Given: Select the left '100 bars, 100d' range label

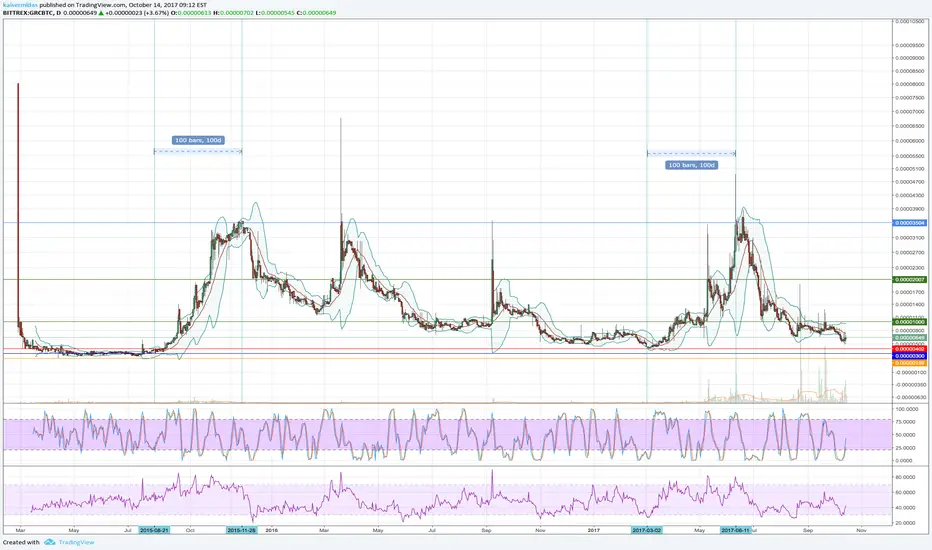Looking at the screenshot, I should coord(198,140).
